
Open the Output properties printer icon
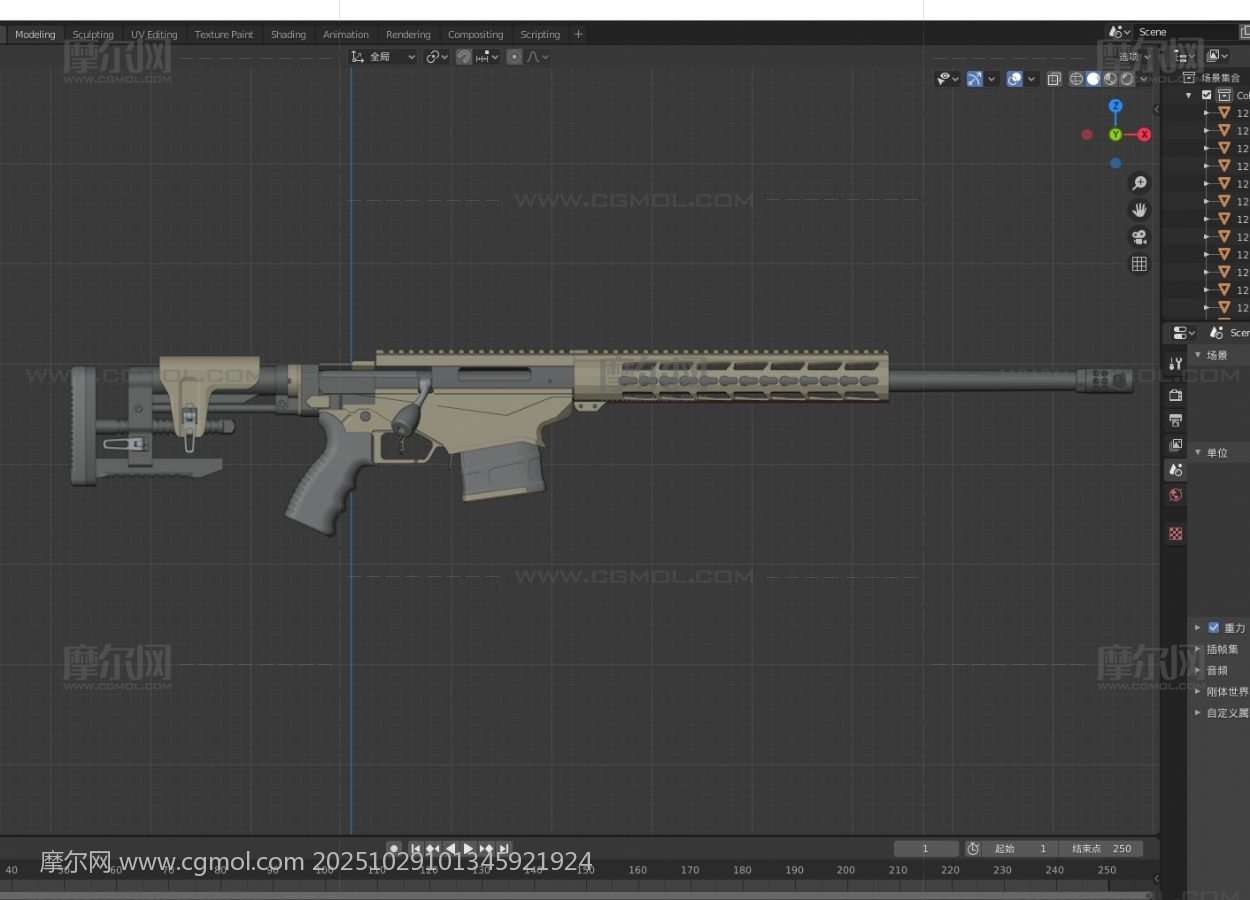pos(1176,420)
